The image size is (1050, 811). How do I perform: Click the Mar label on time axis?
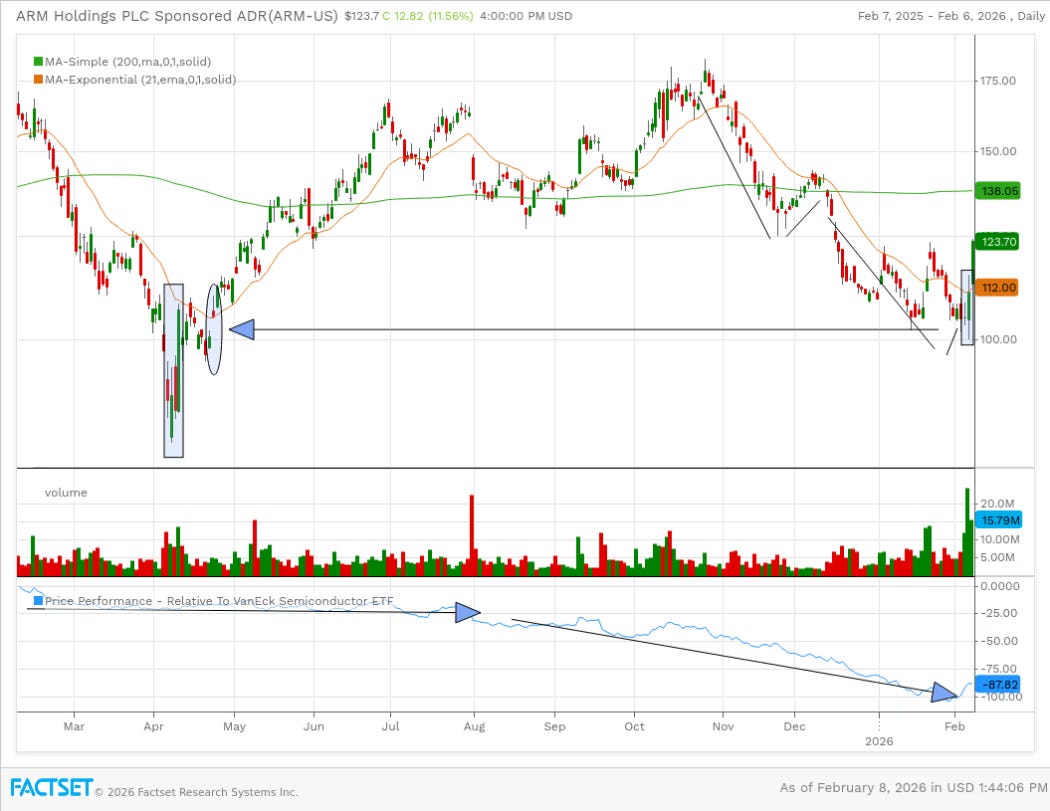74,726
